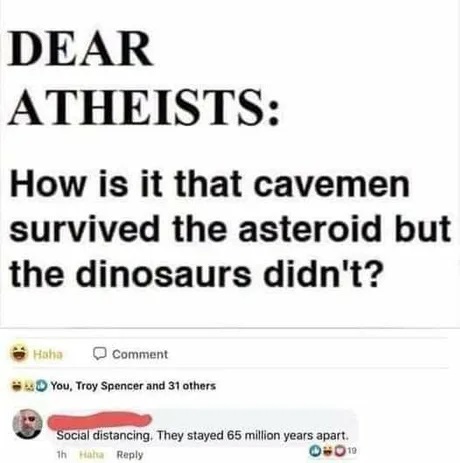Click Haha under the social distancing comment

point(92,454)
